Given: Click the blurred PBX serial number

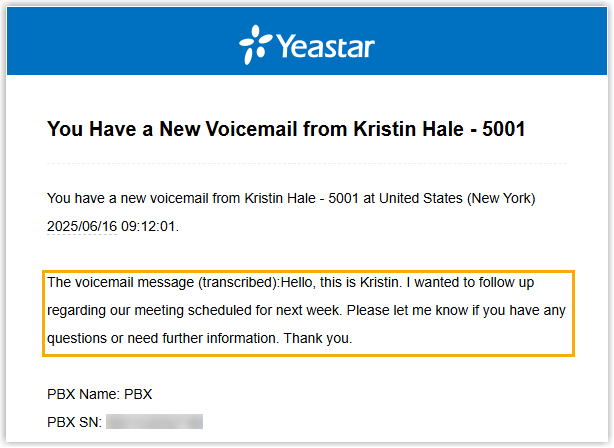Looking at the screenshot, I should coord(154,421).
